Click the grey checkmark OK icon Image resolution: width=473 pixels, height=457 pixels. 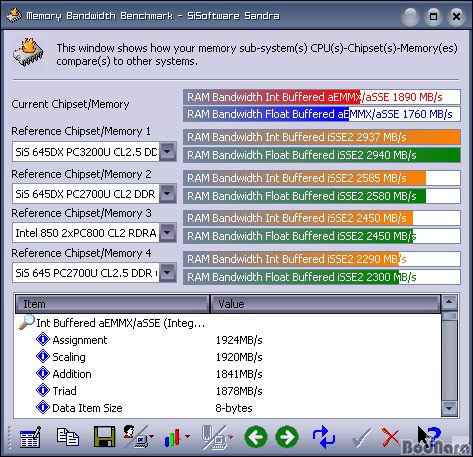tap(361, 438)
